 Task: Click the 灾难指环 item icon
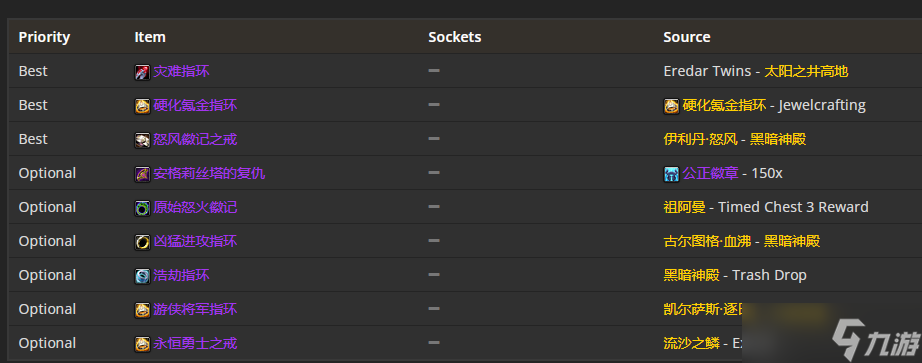click(x=142, y=72)
